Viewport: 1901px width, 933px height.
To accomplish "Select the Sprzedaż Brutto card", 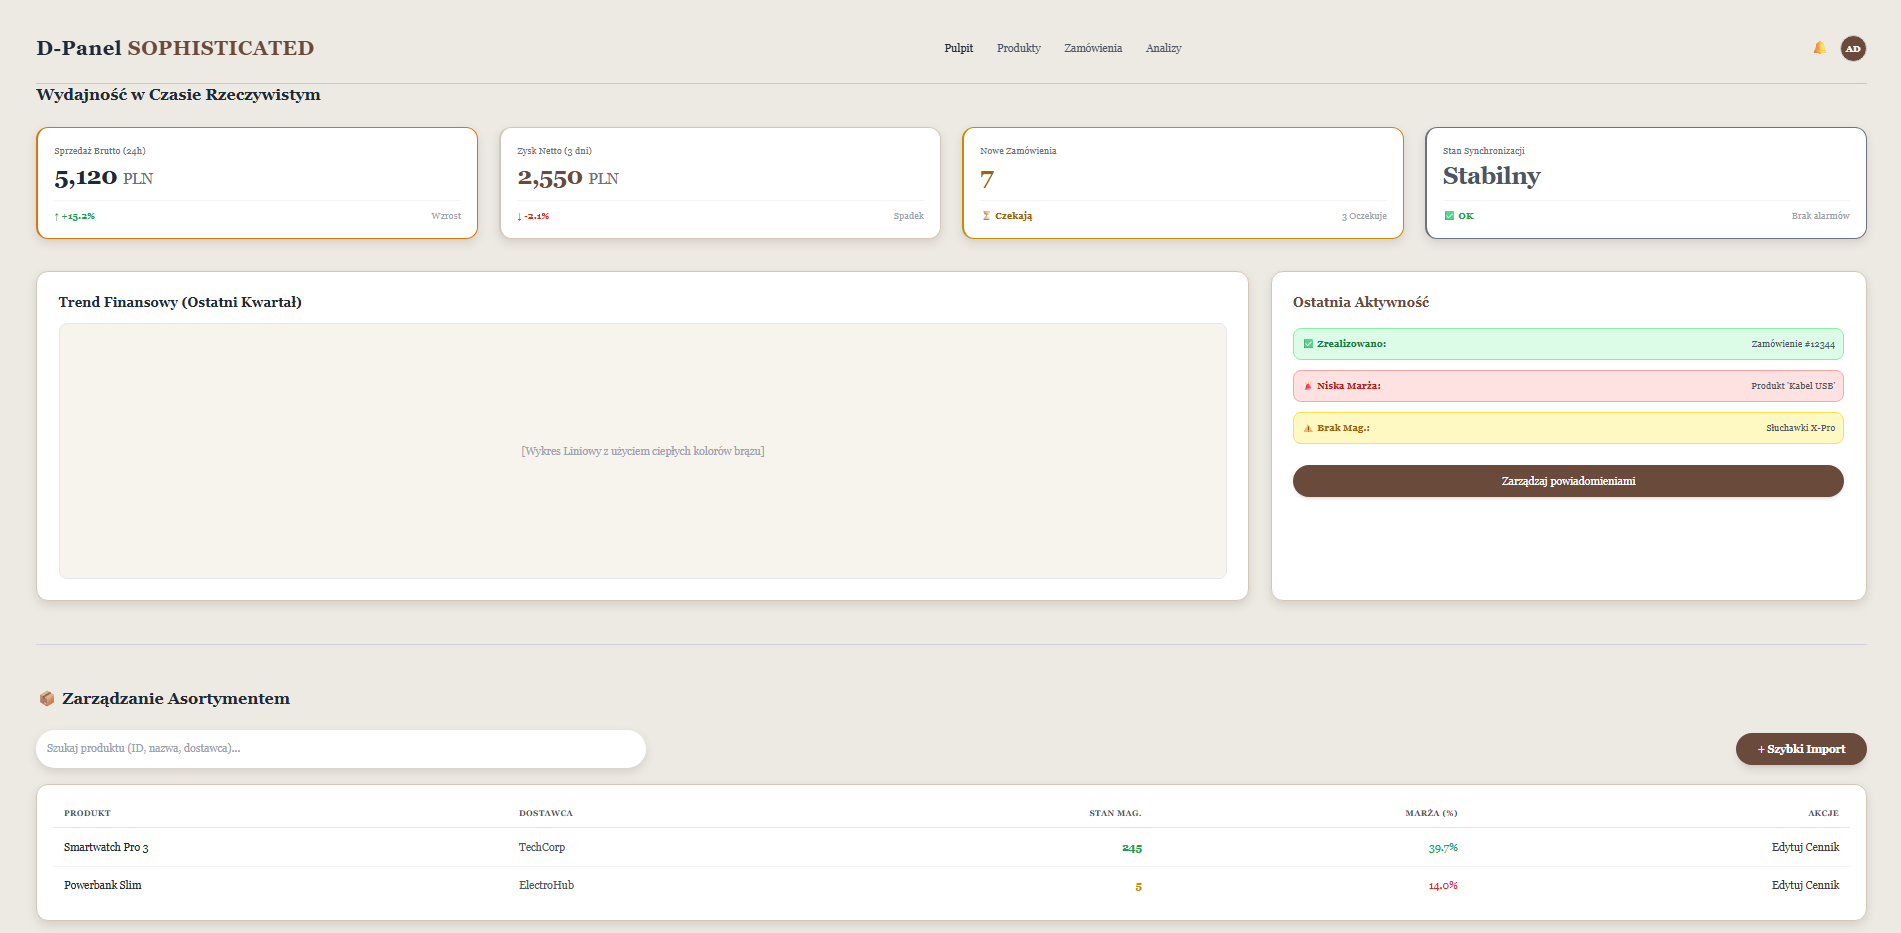I will [257, 183].
